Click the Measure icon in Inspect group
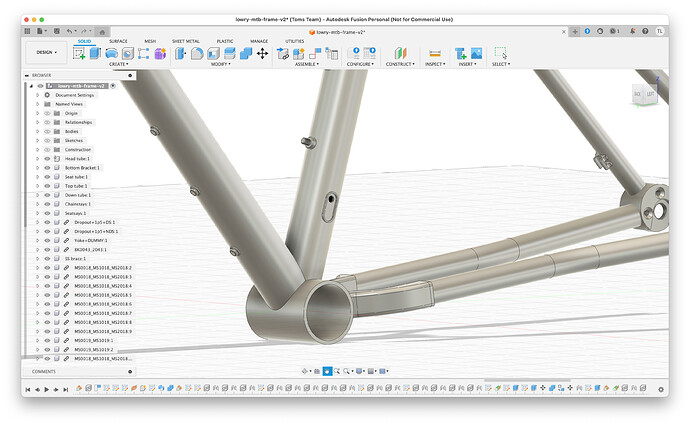 [435, 53]
